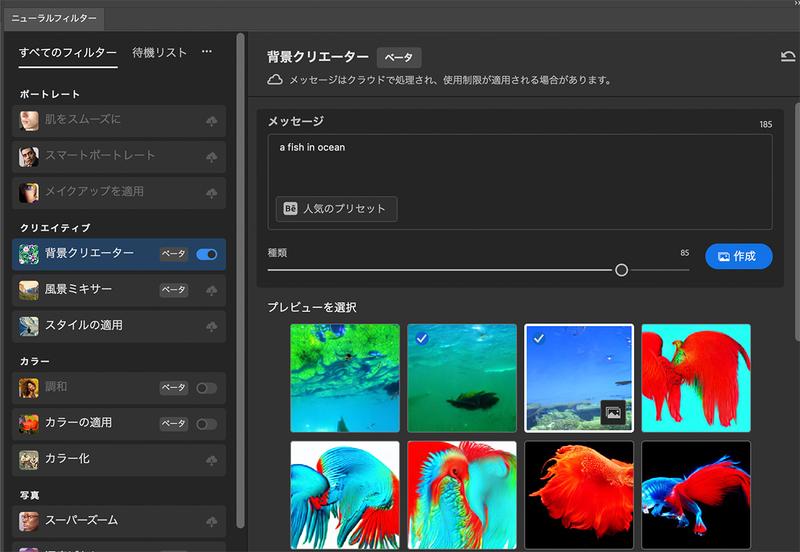This screenshot has height=552, width=800.
Task: Click the カラー化 filter icon
Action: (x=29, y=460)
